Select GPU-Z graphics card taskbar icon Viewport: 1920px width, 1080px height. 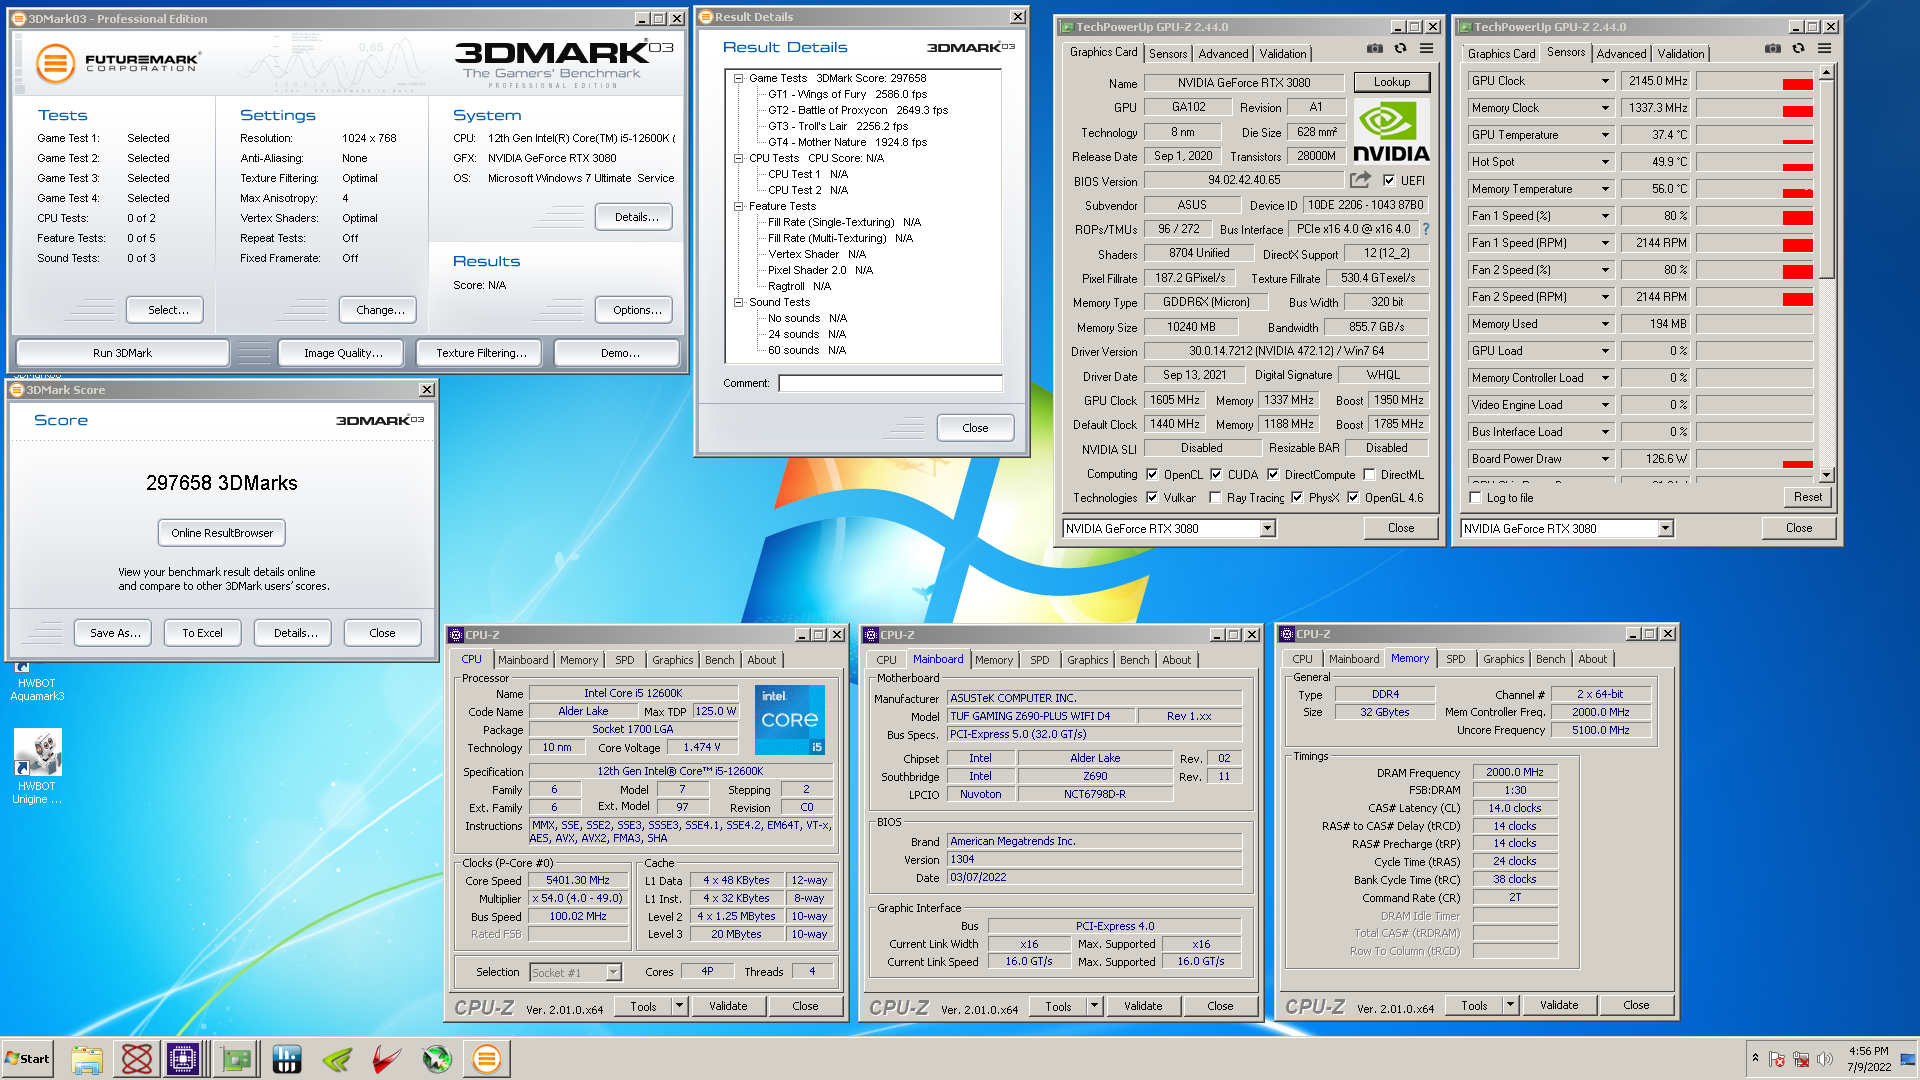pos(237,1059)
